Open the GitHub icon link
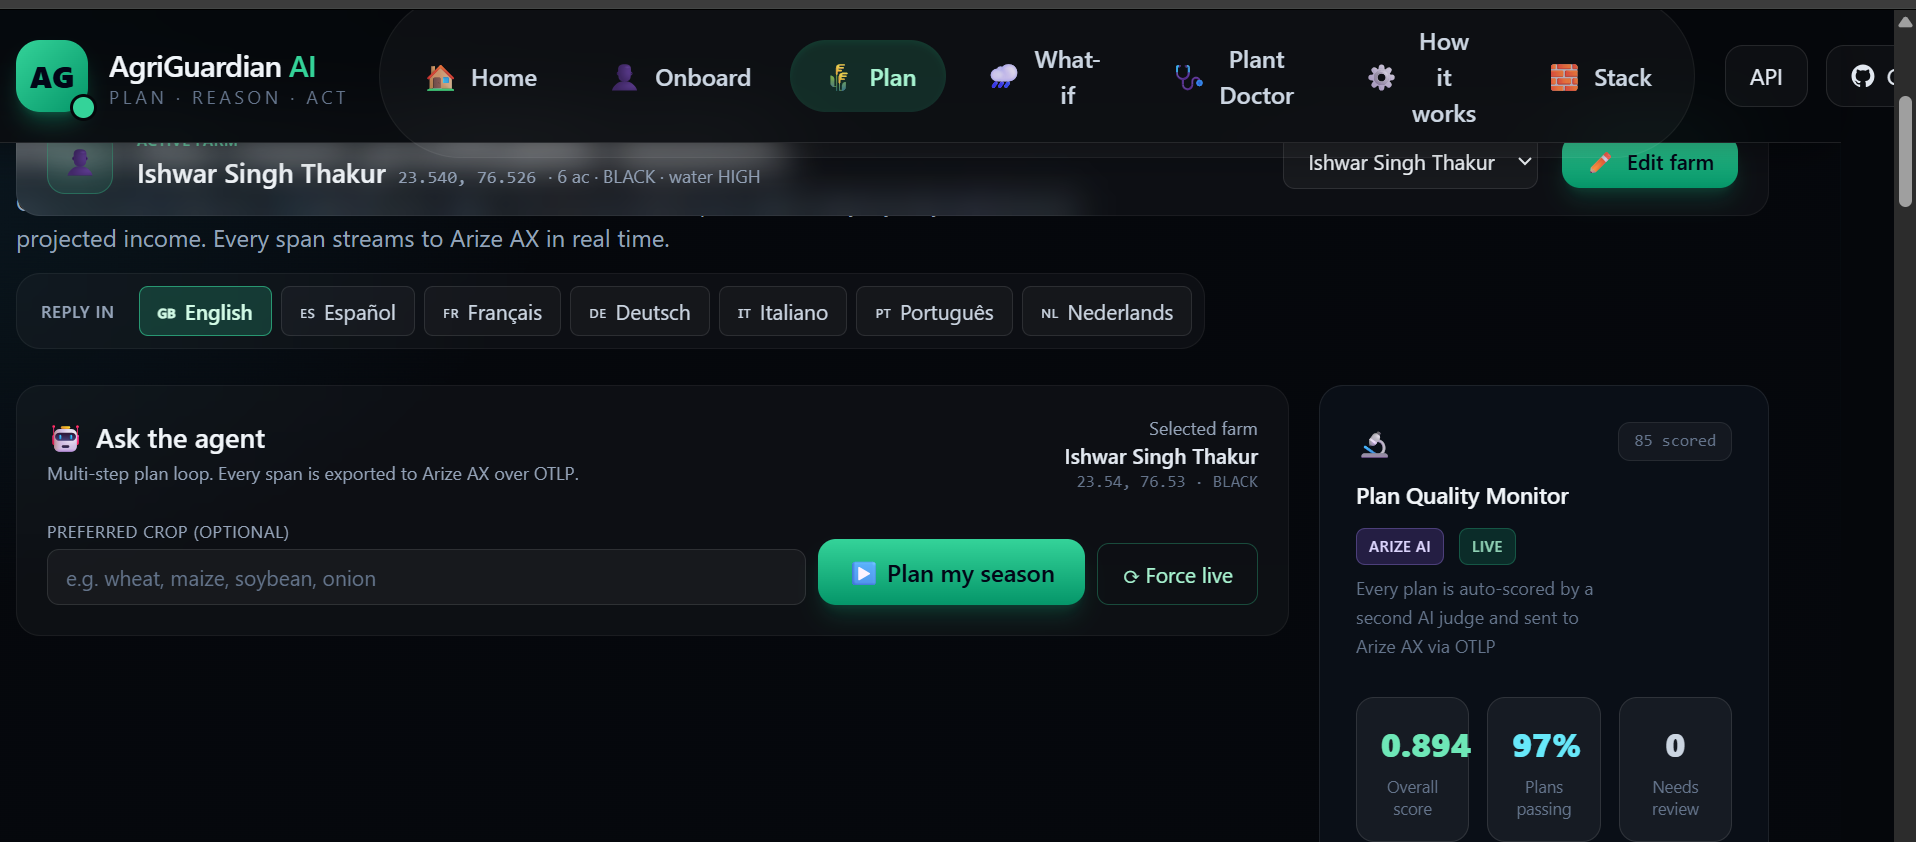Image resolution: width=1916 pixels, height=842 pixels. [1862, 76]
